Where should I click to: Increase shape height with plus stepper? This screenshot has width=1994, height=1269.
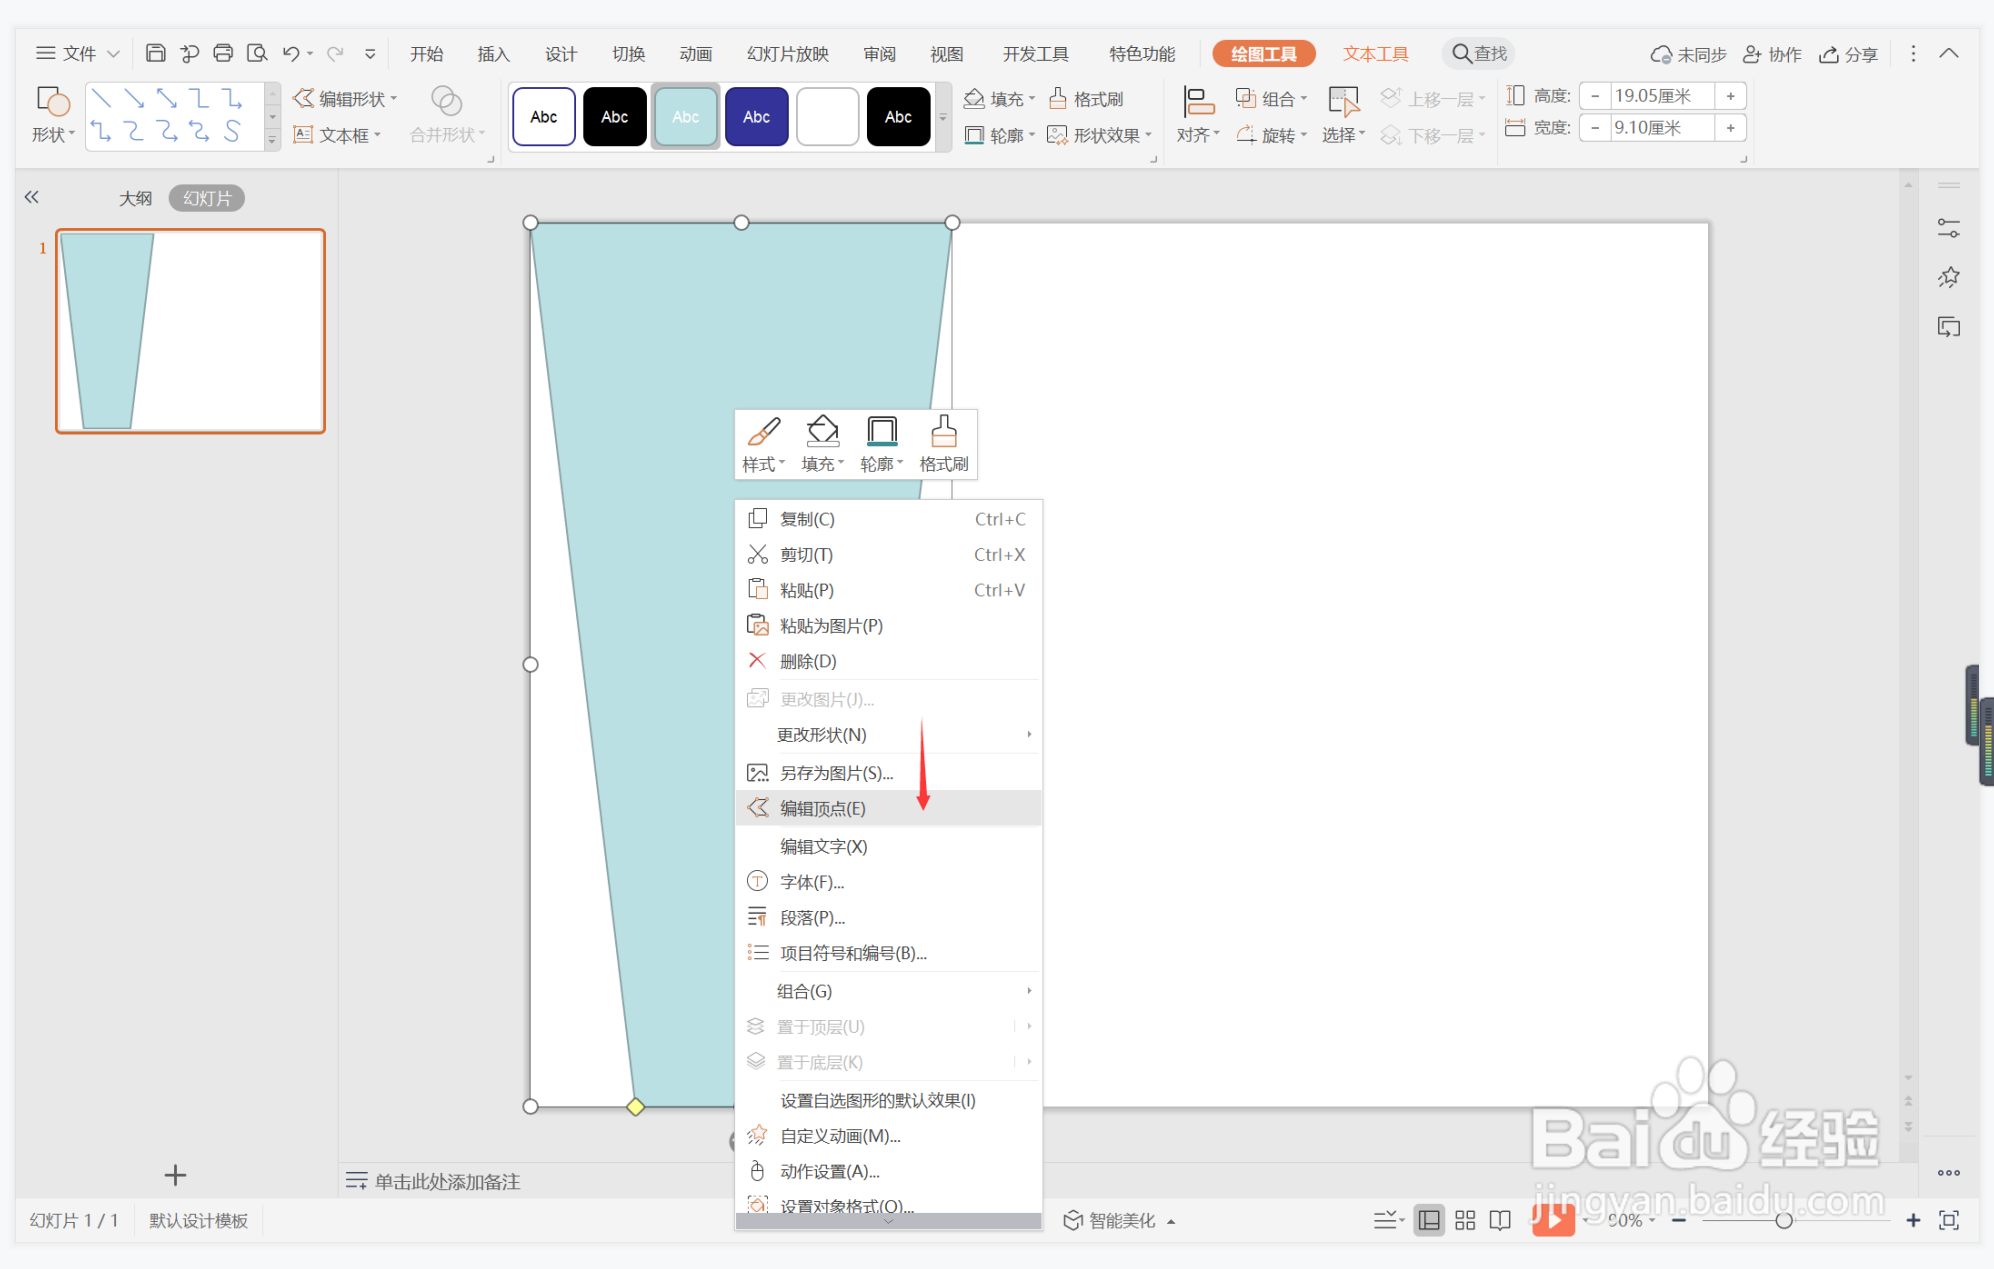coord(1730,96)
